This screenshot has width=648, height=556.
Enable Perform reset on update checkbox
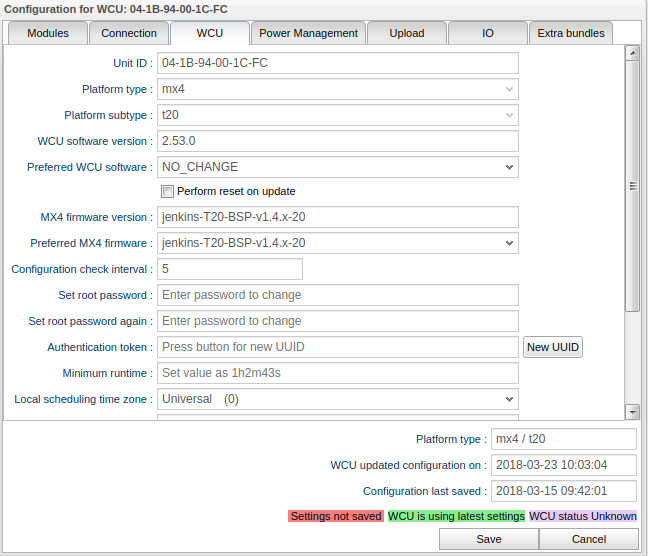(x=168, y=191)
